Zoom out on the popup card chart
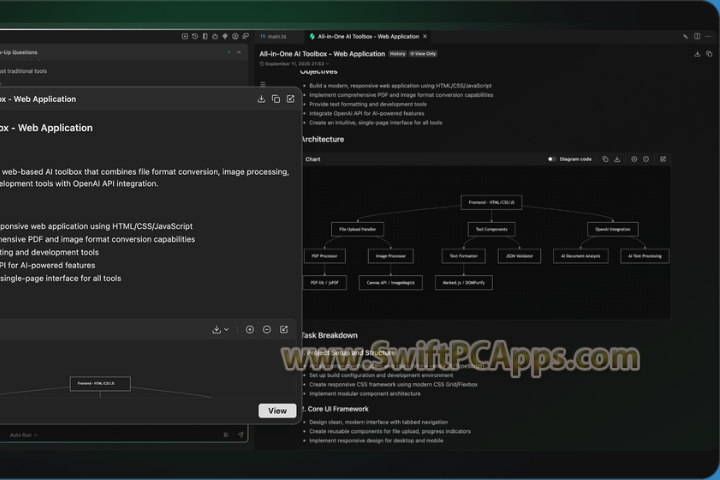The image size is (720, 480). pos(267,329)
